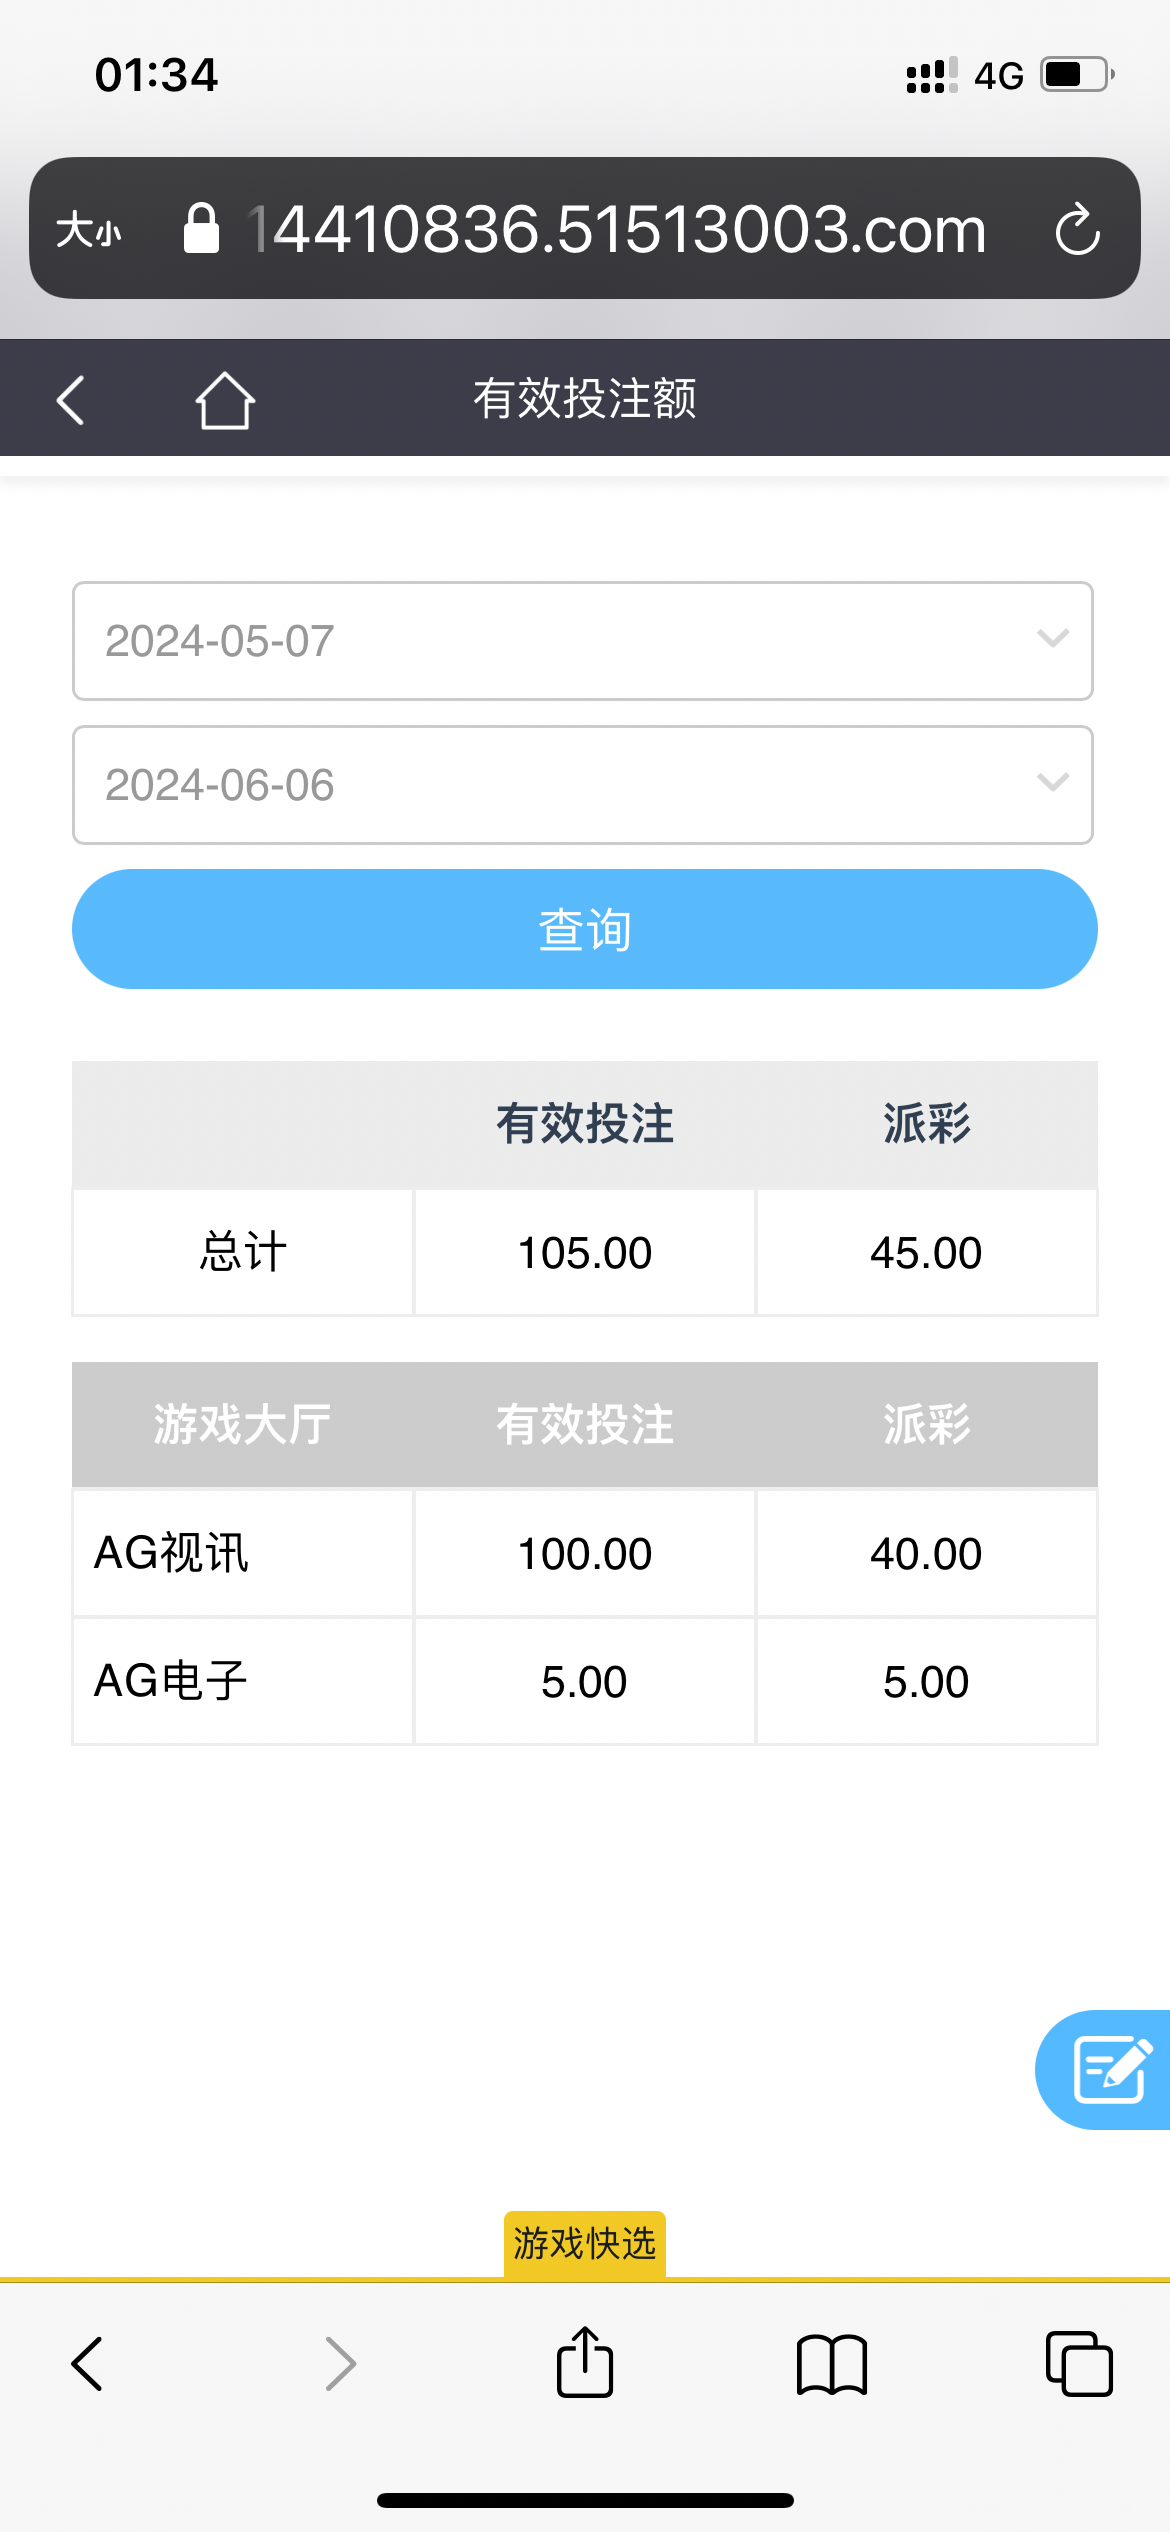The image size is (1170, 2532).
Task: Tap Safari share icon
Action: coord(585,2363)
